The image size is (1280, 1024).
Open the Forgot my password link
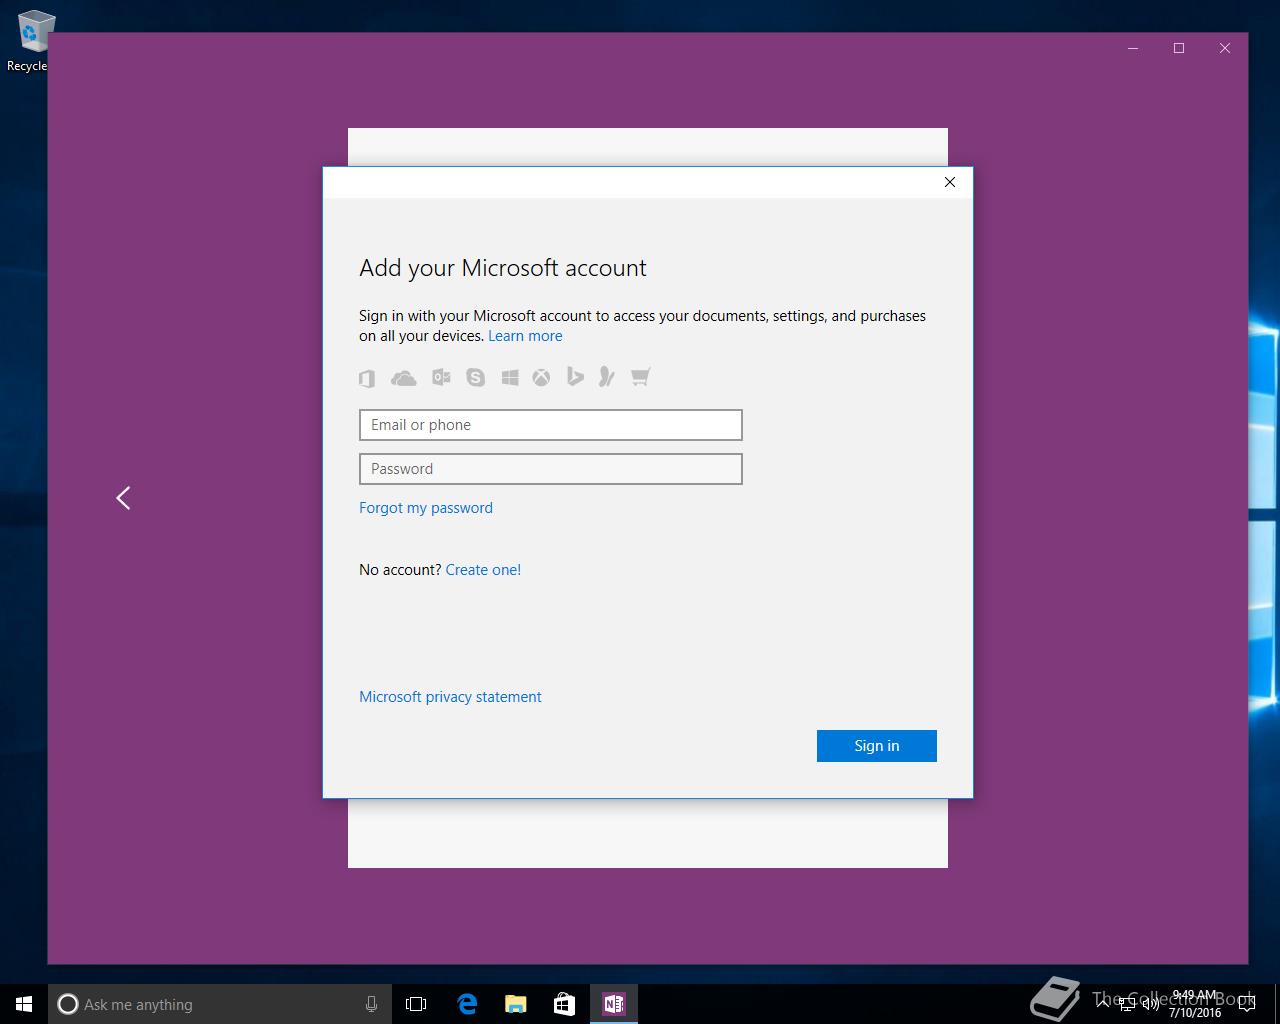(426, 508)
